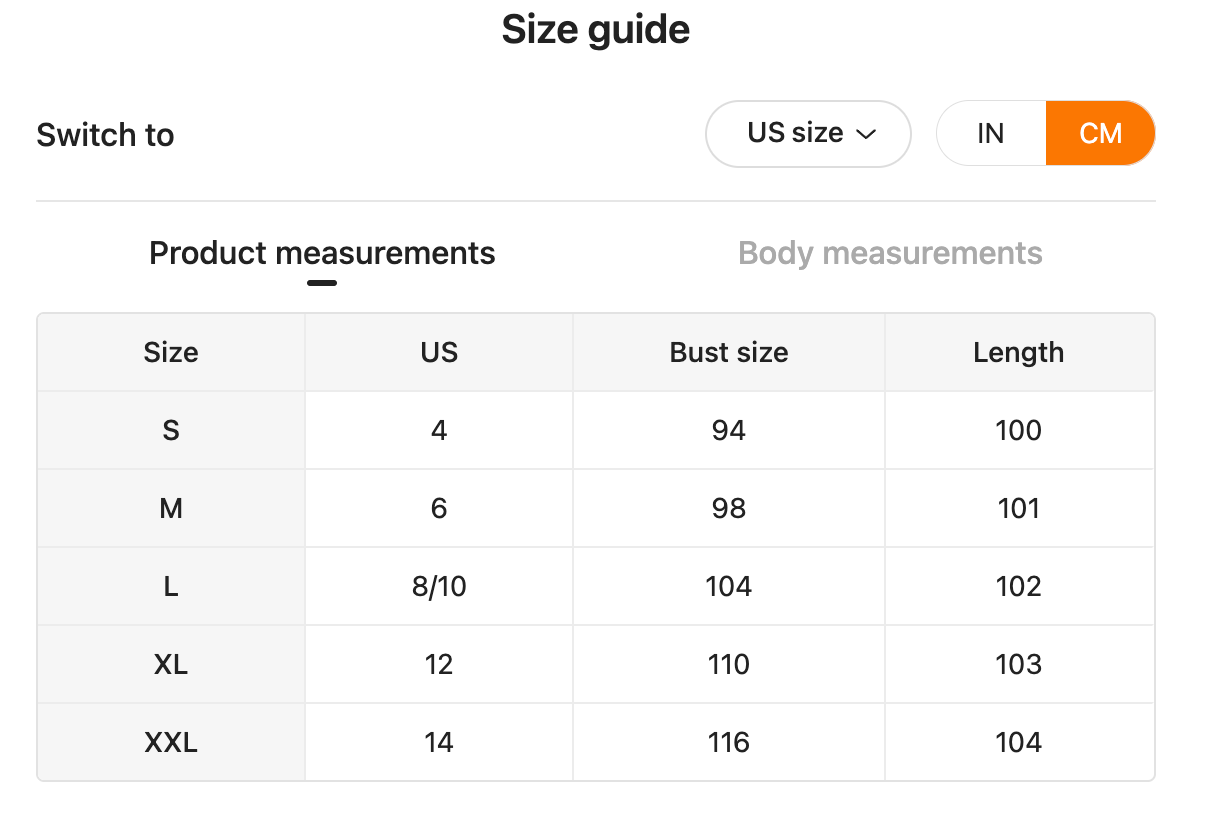Viewport: 1214px width, 816px height.
Task: Select the L size row label
Action: [x=171, y=586]
